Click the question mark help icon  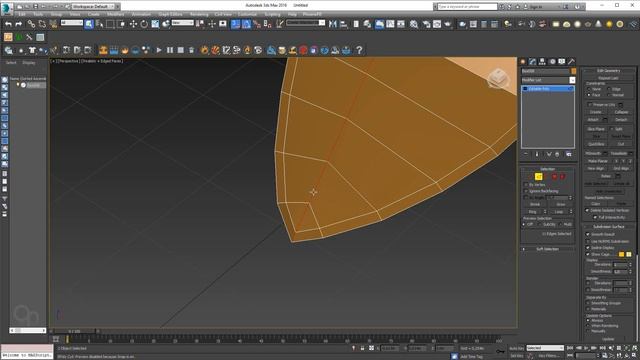coord(359,50)
